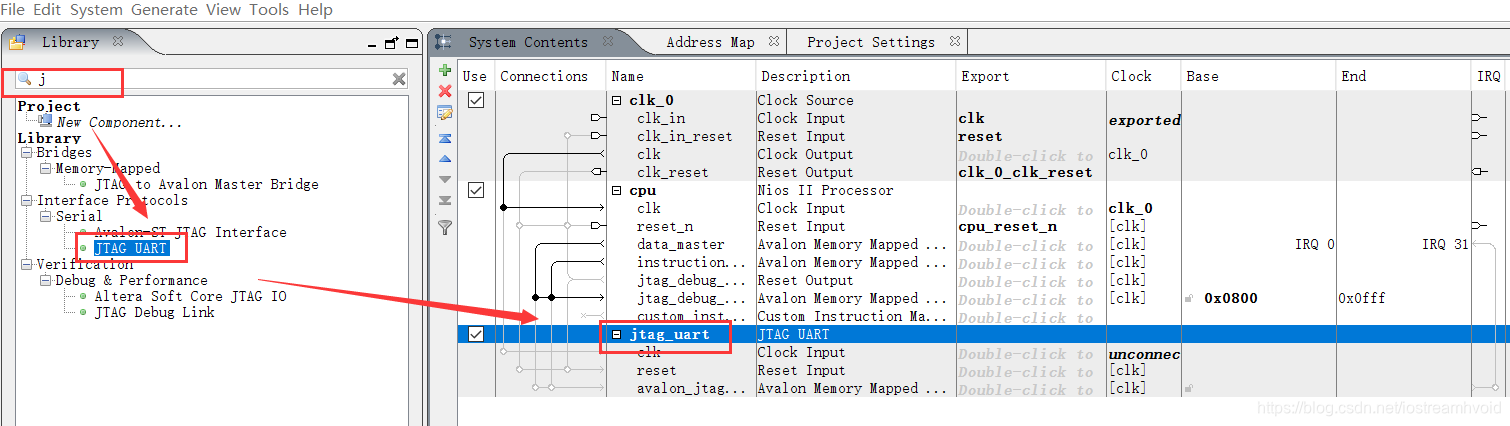Collapse the cpu component row
1510x426 pixels.
pos(616,190)
